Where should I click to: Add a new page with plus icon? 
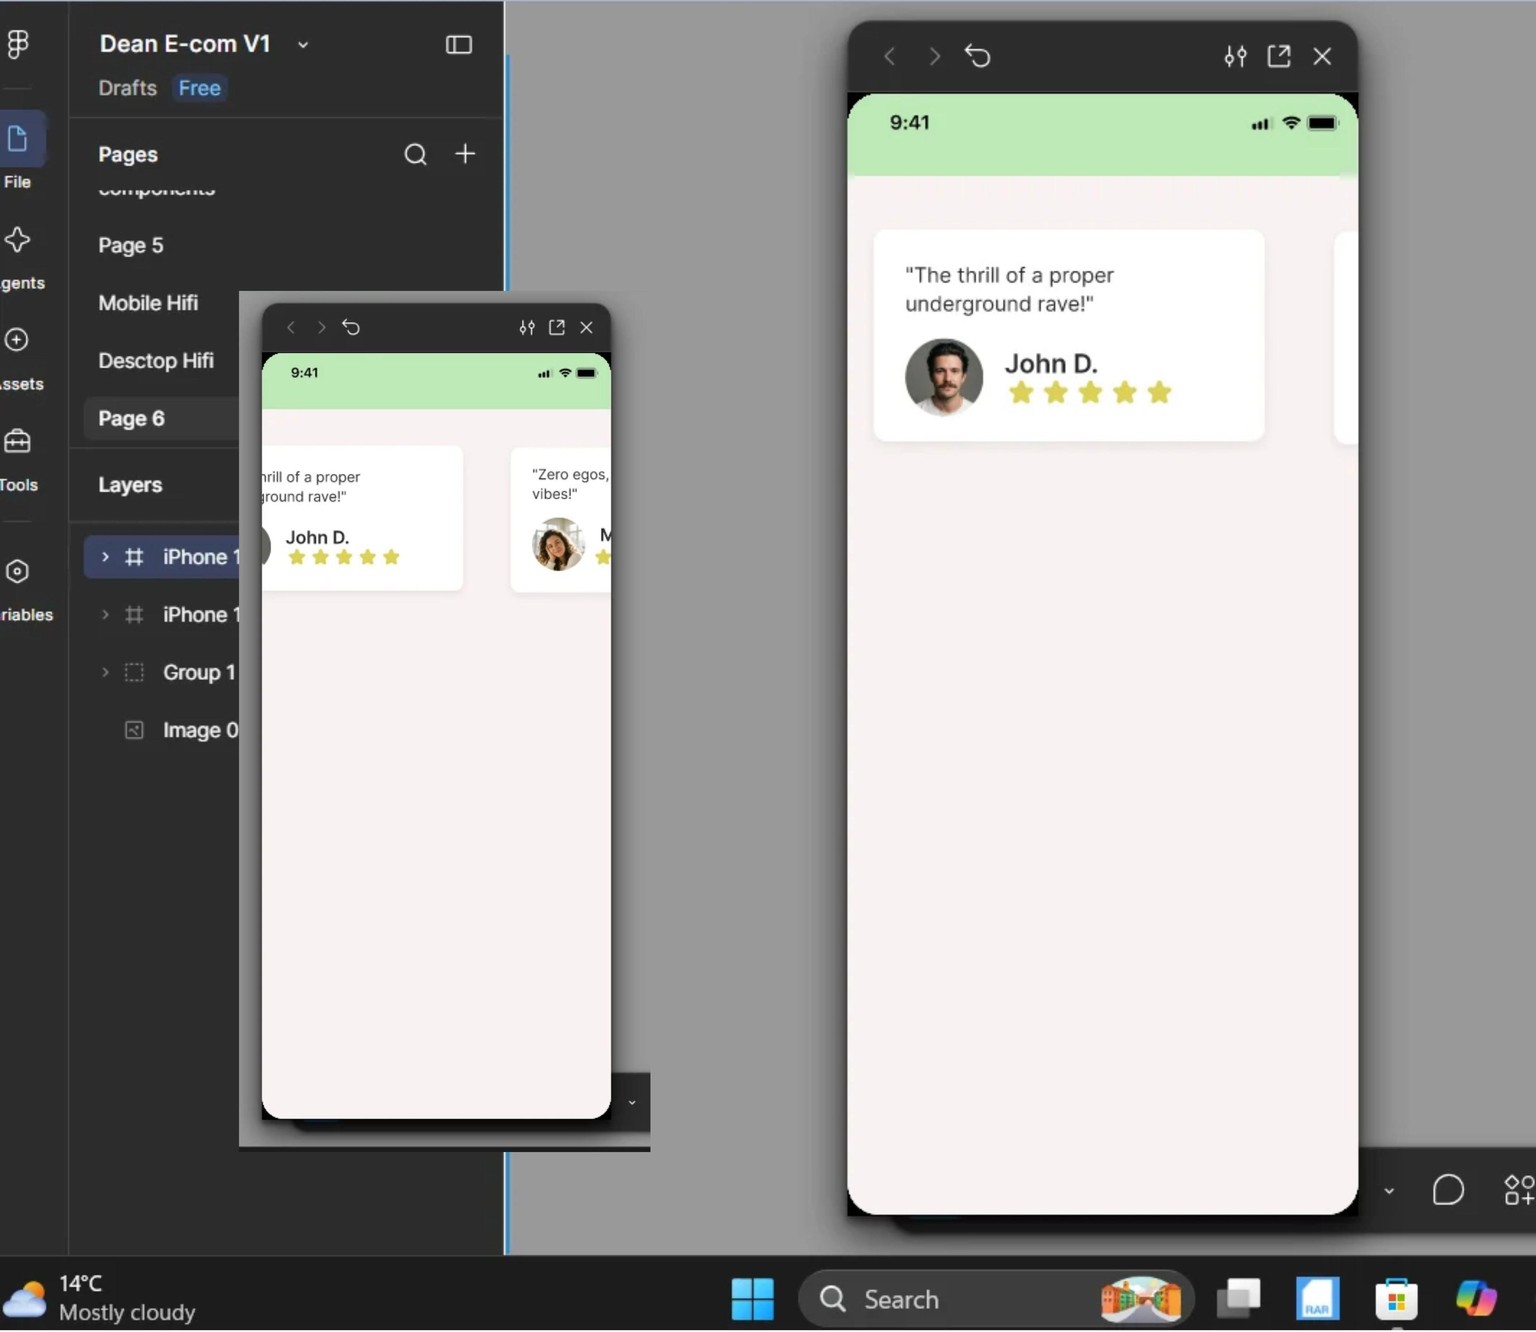[x=465, y=154]
